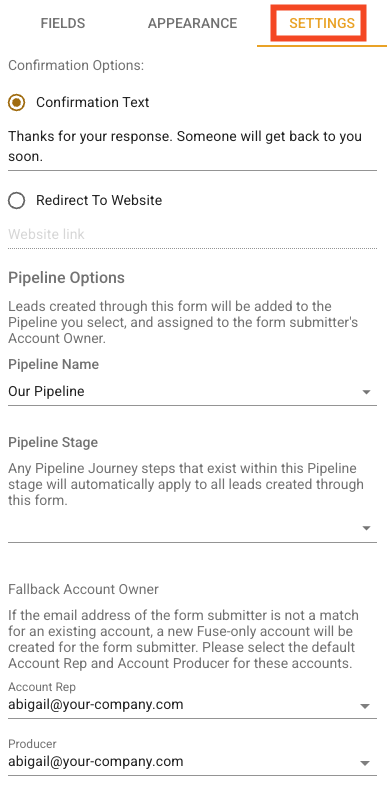Click the Redirect To Website label text
The height and width of the screenshot is (795, 389).
pos(99,200)
